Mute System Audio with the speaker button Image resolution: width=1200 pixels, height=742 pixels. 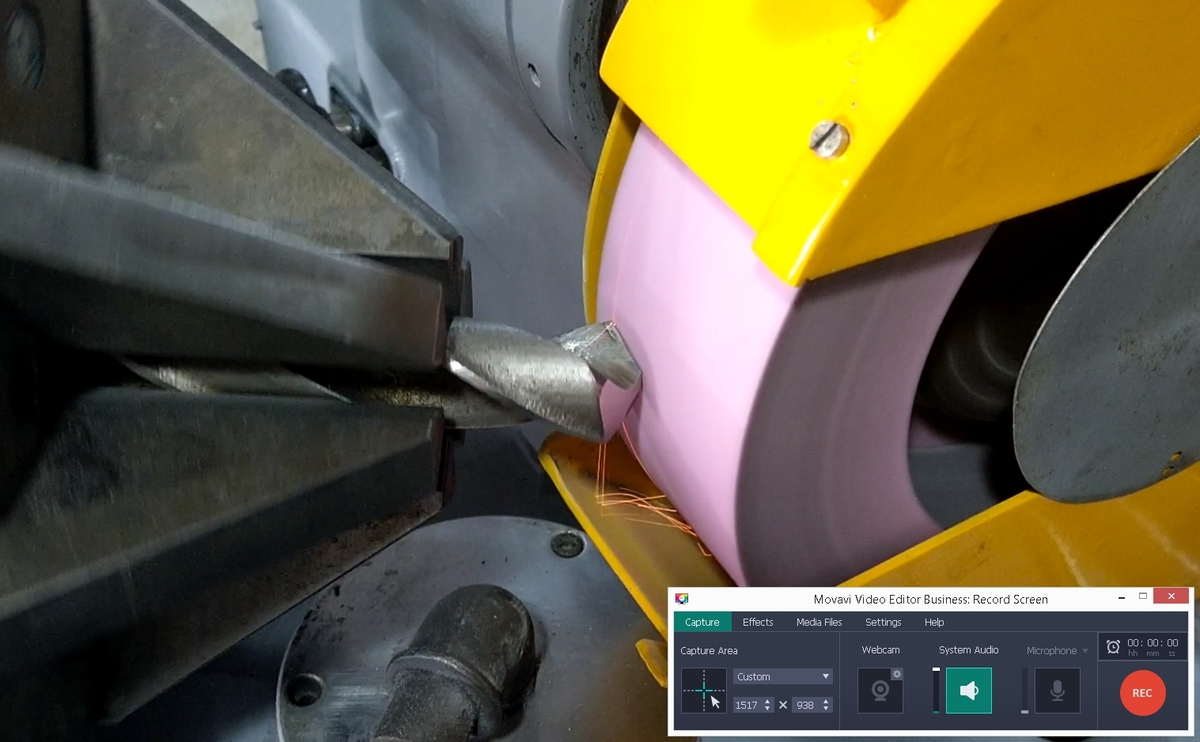(968, 691)
